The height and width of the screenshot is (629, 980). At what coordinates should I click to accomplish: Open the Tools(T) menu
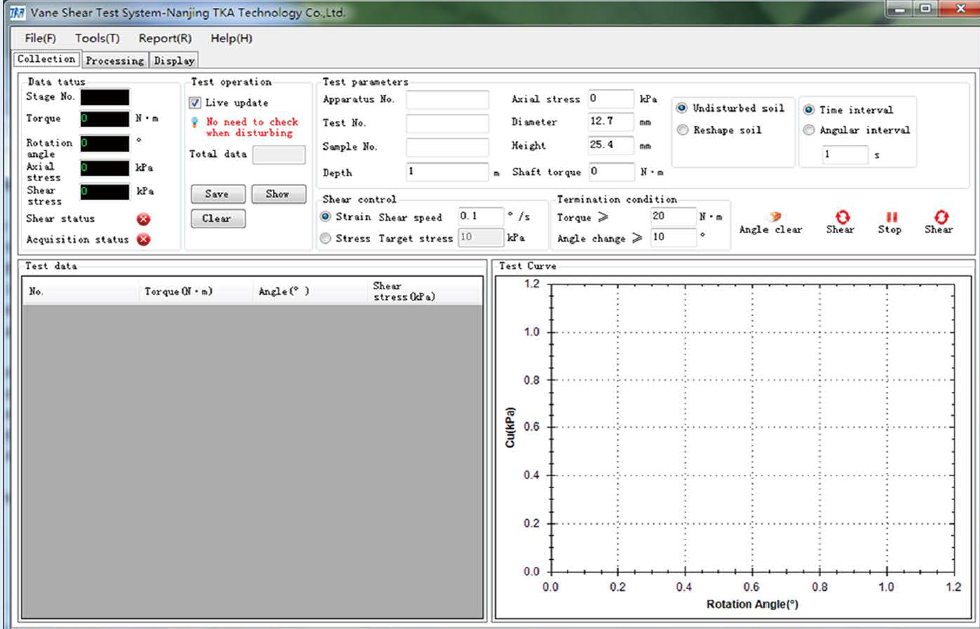click(x=97, y=38)
